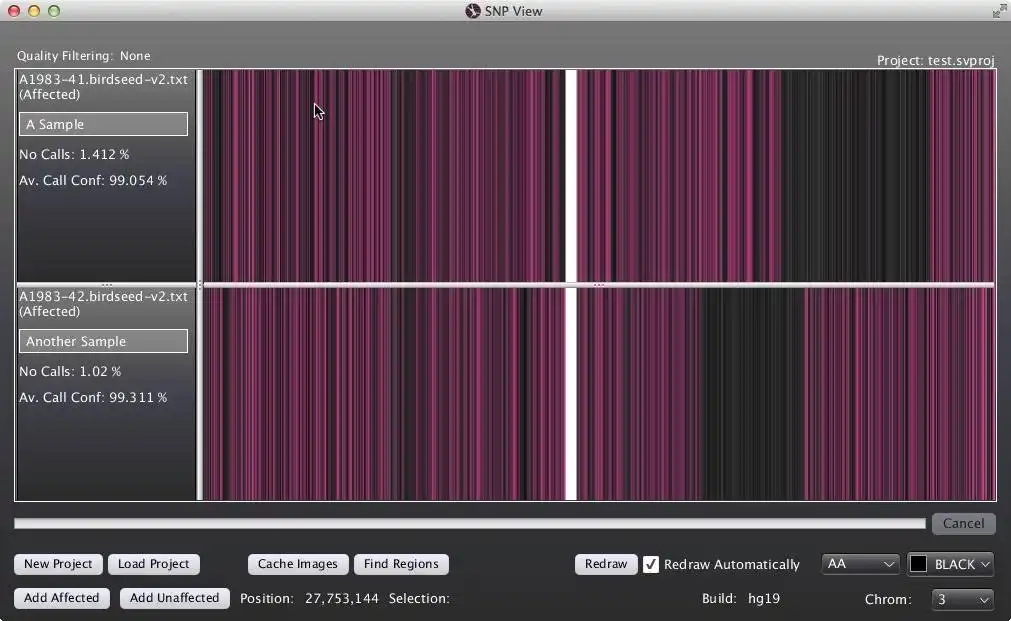Screen dimensions: 1011x621
Task: Cancel the current progress operation
Action: [963, 524]
